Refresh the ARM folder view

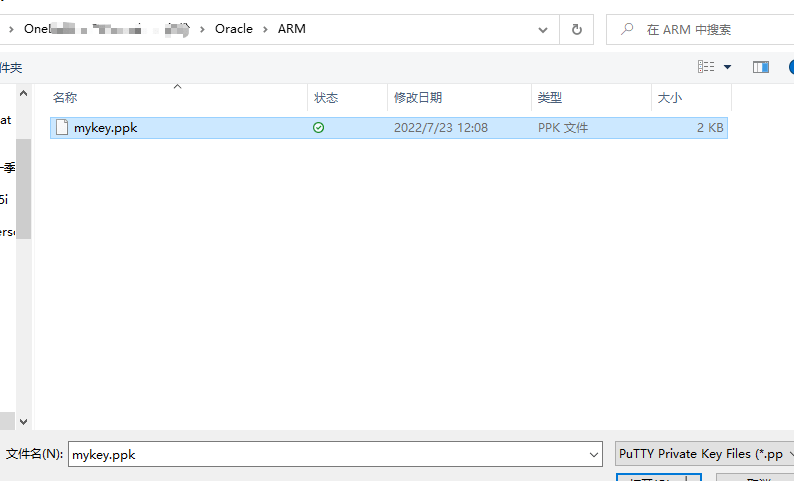tap(576, 29)
